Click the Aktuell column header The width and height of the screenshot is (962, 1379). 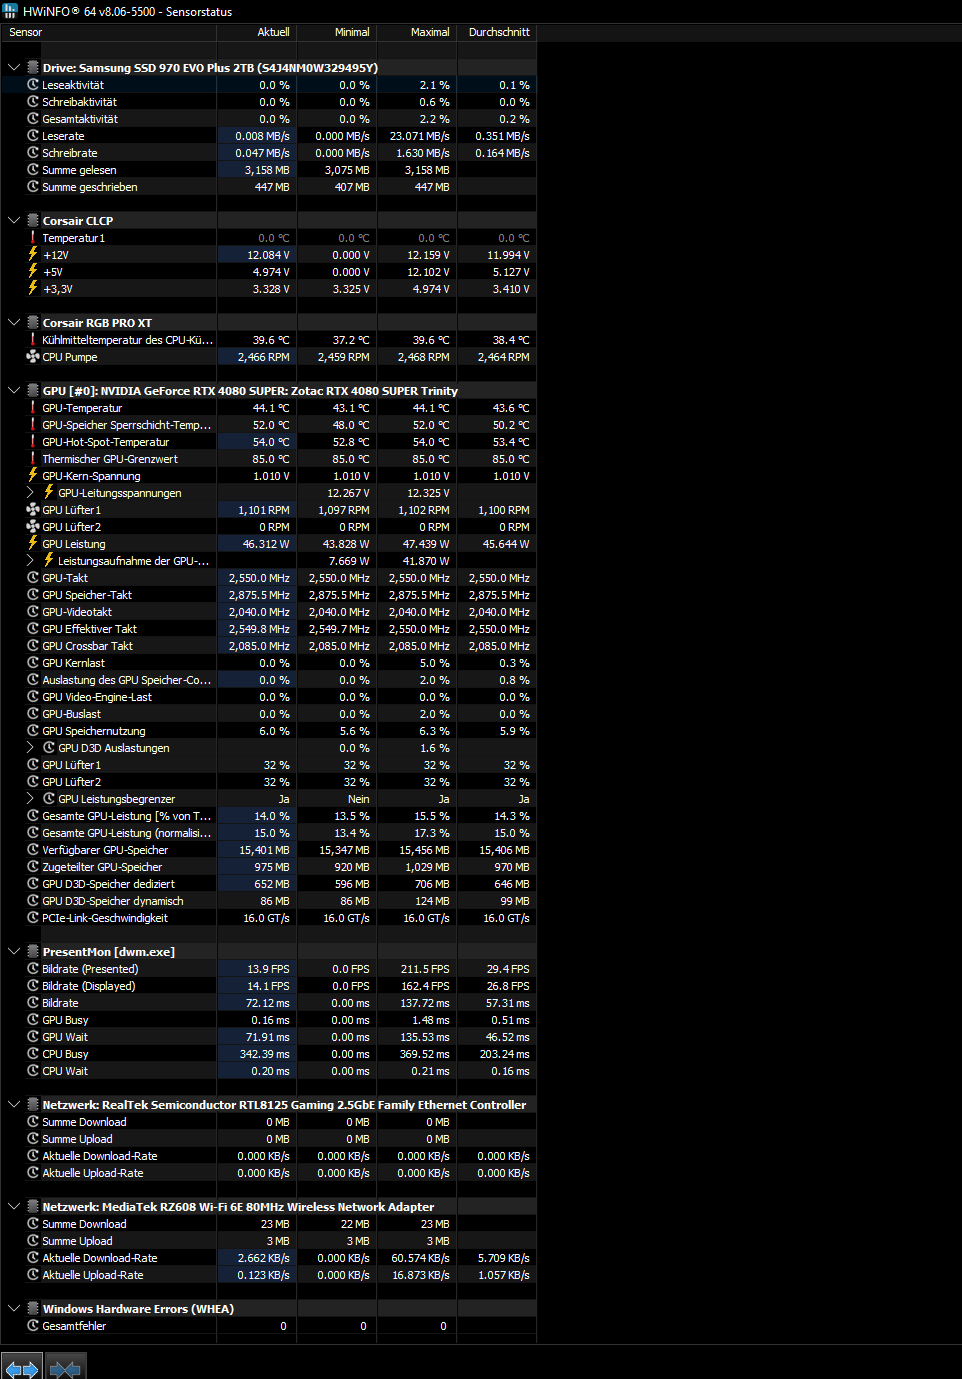(256, 32)
